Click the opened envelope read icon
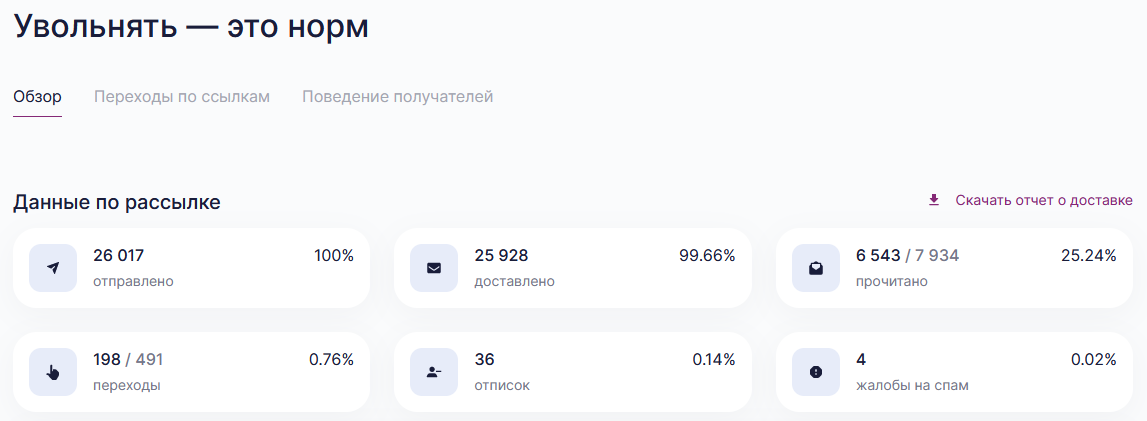This screenshot has width=1147, height=421. [816, 268]
